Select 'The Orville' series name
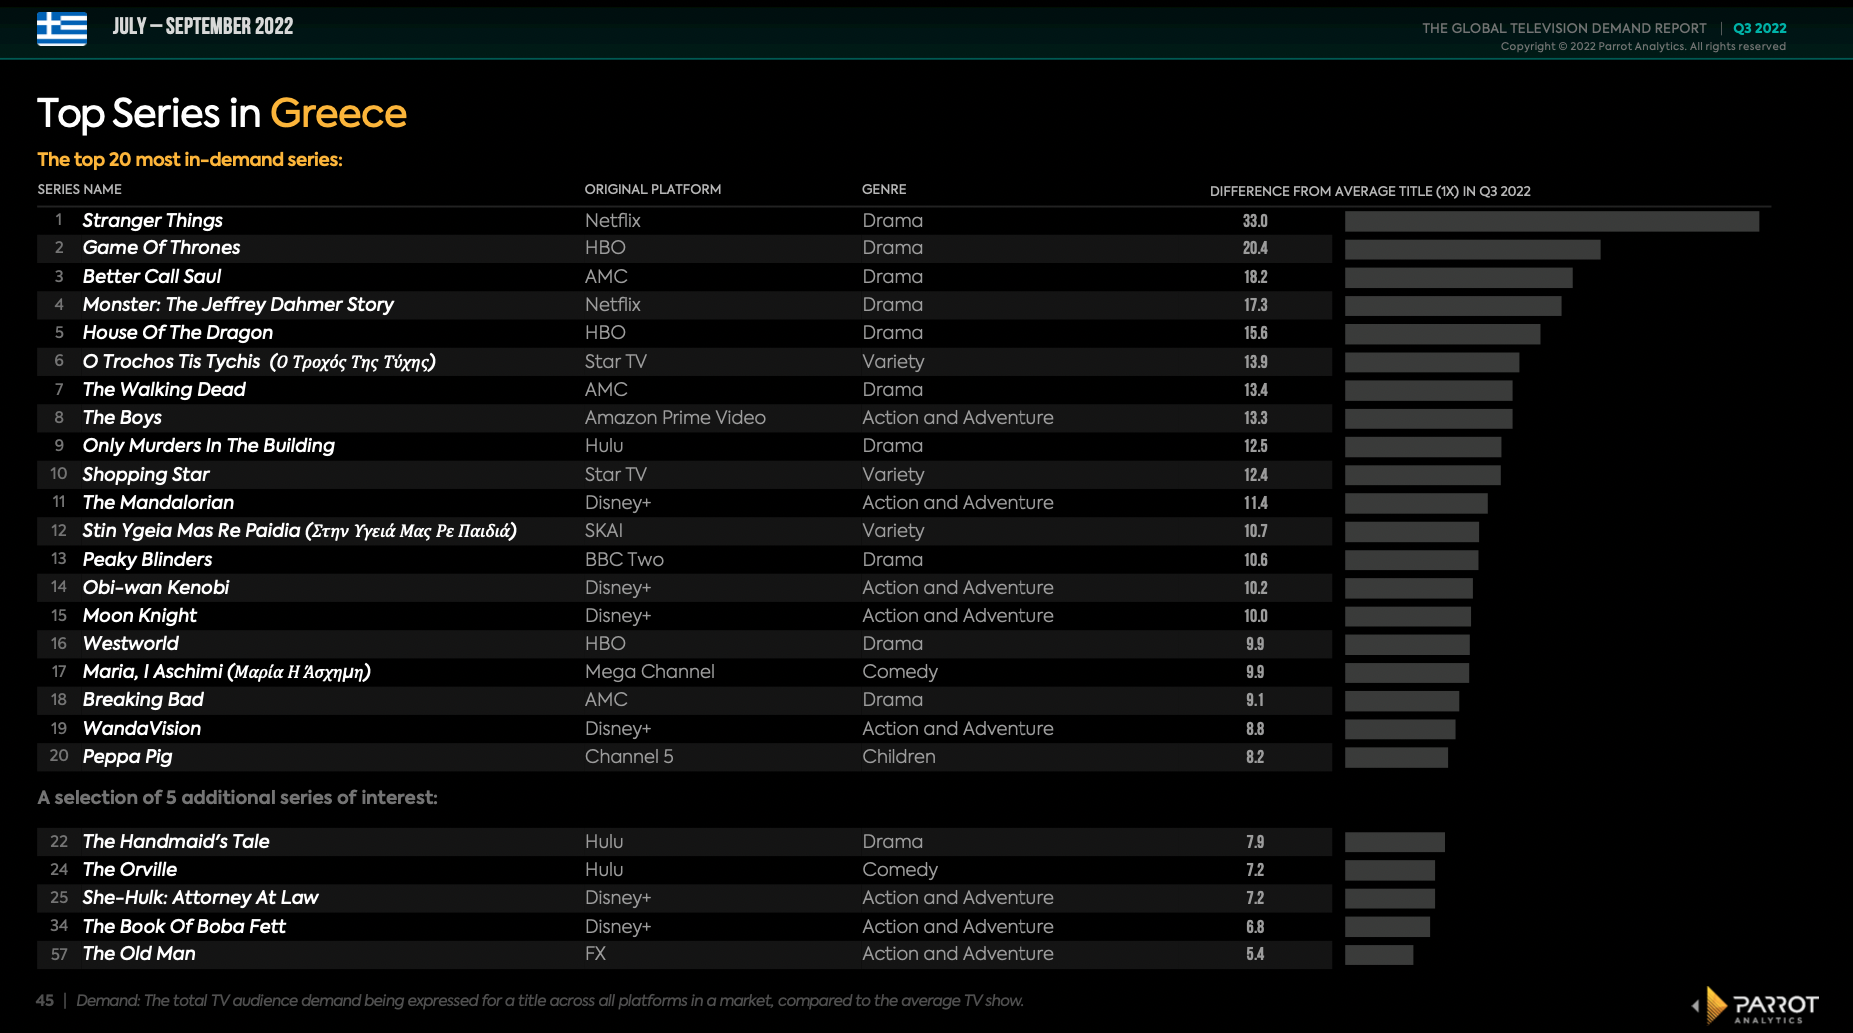Image resolution: width=1853 pixels, height=1033 pixels. coord(130,869)
